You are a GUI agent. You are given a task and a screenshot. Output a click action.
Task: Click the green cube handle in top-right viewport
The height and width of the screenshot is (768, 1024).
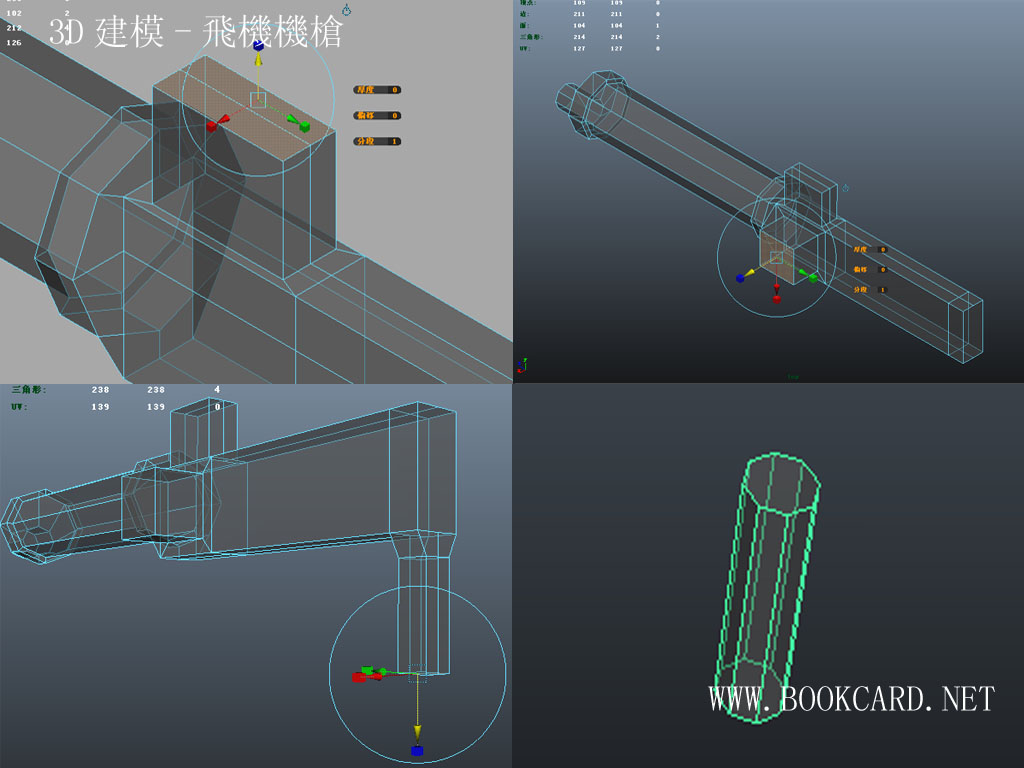(x=813, y=277)
